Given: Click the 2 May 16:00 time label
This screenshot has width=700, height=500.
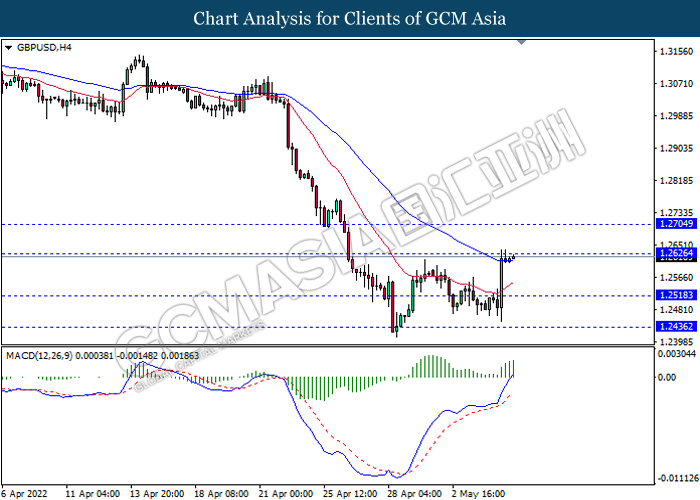Looking at the screenshot, I should click(478, 494).
